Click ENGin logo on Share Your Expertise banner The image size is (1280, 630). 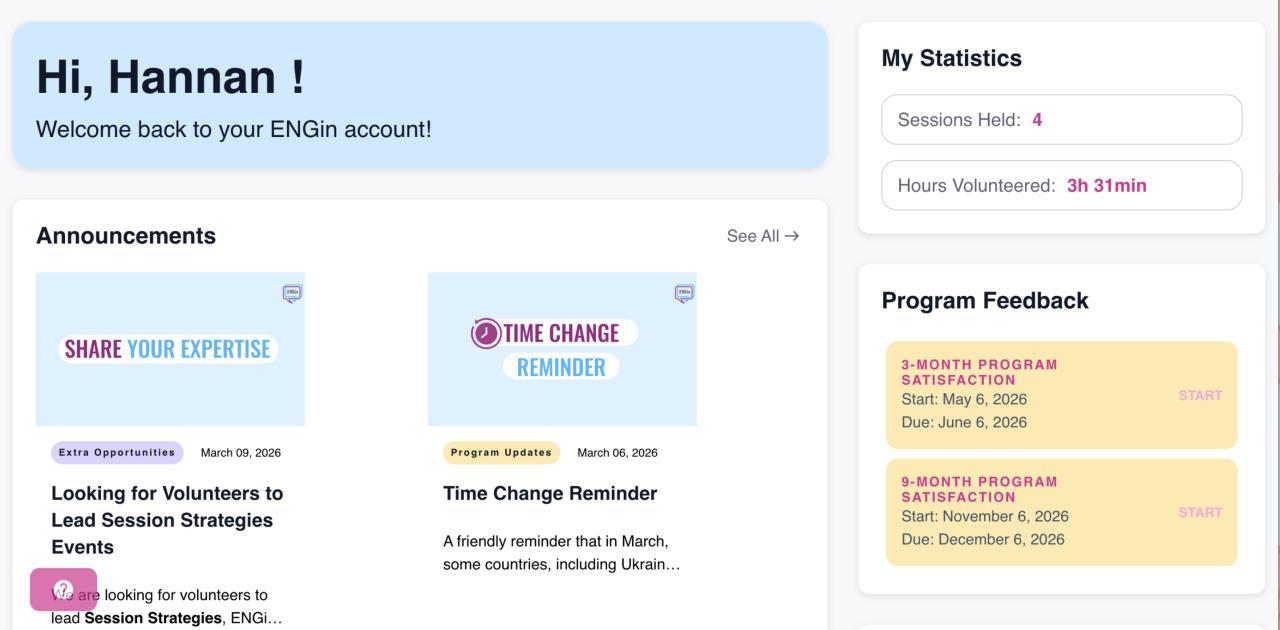coord(292,293)
